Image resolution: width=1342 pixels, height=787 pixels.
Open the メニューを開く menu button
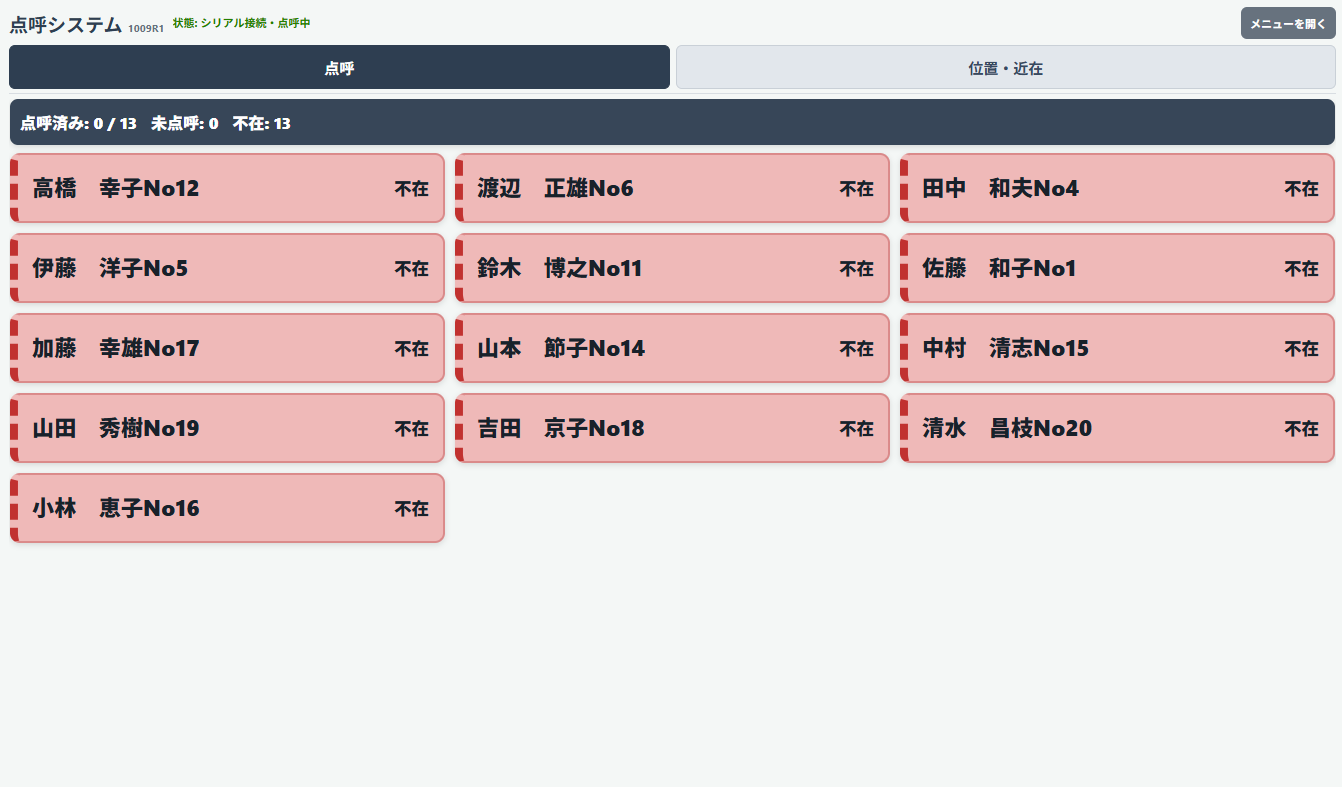click(1288, 23)
